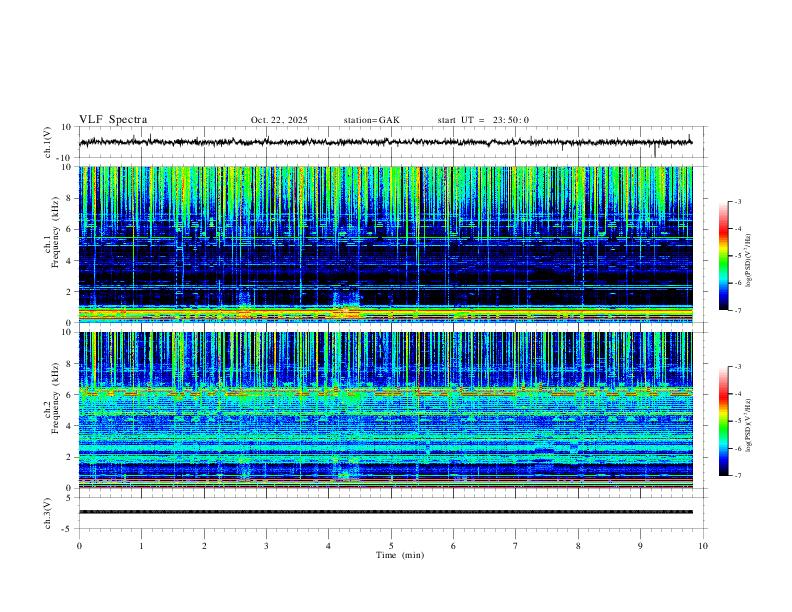This screenshot has width=792, height=612.
Task: Click the ch.1 spectrogram color bar
Action: pyautogui.click(x=723, y=256)
